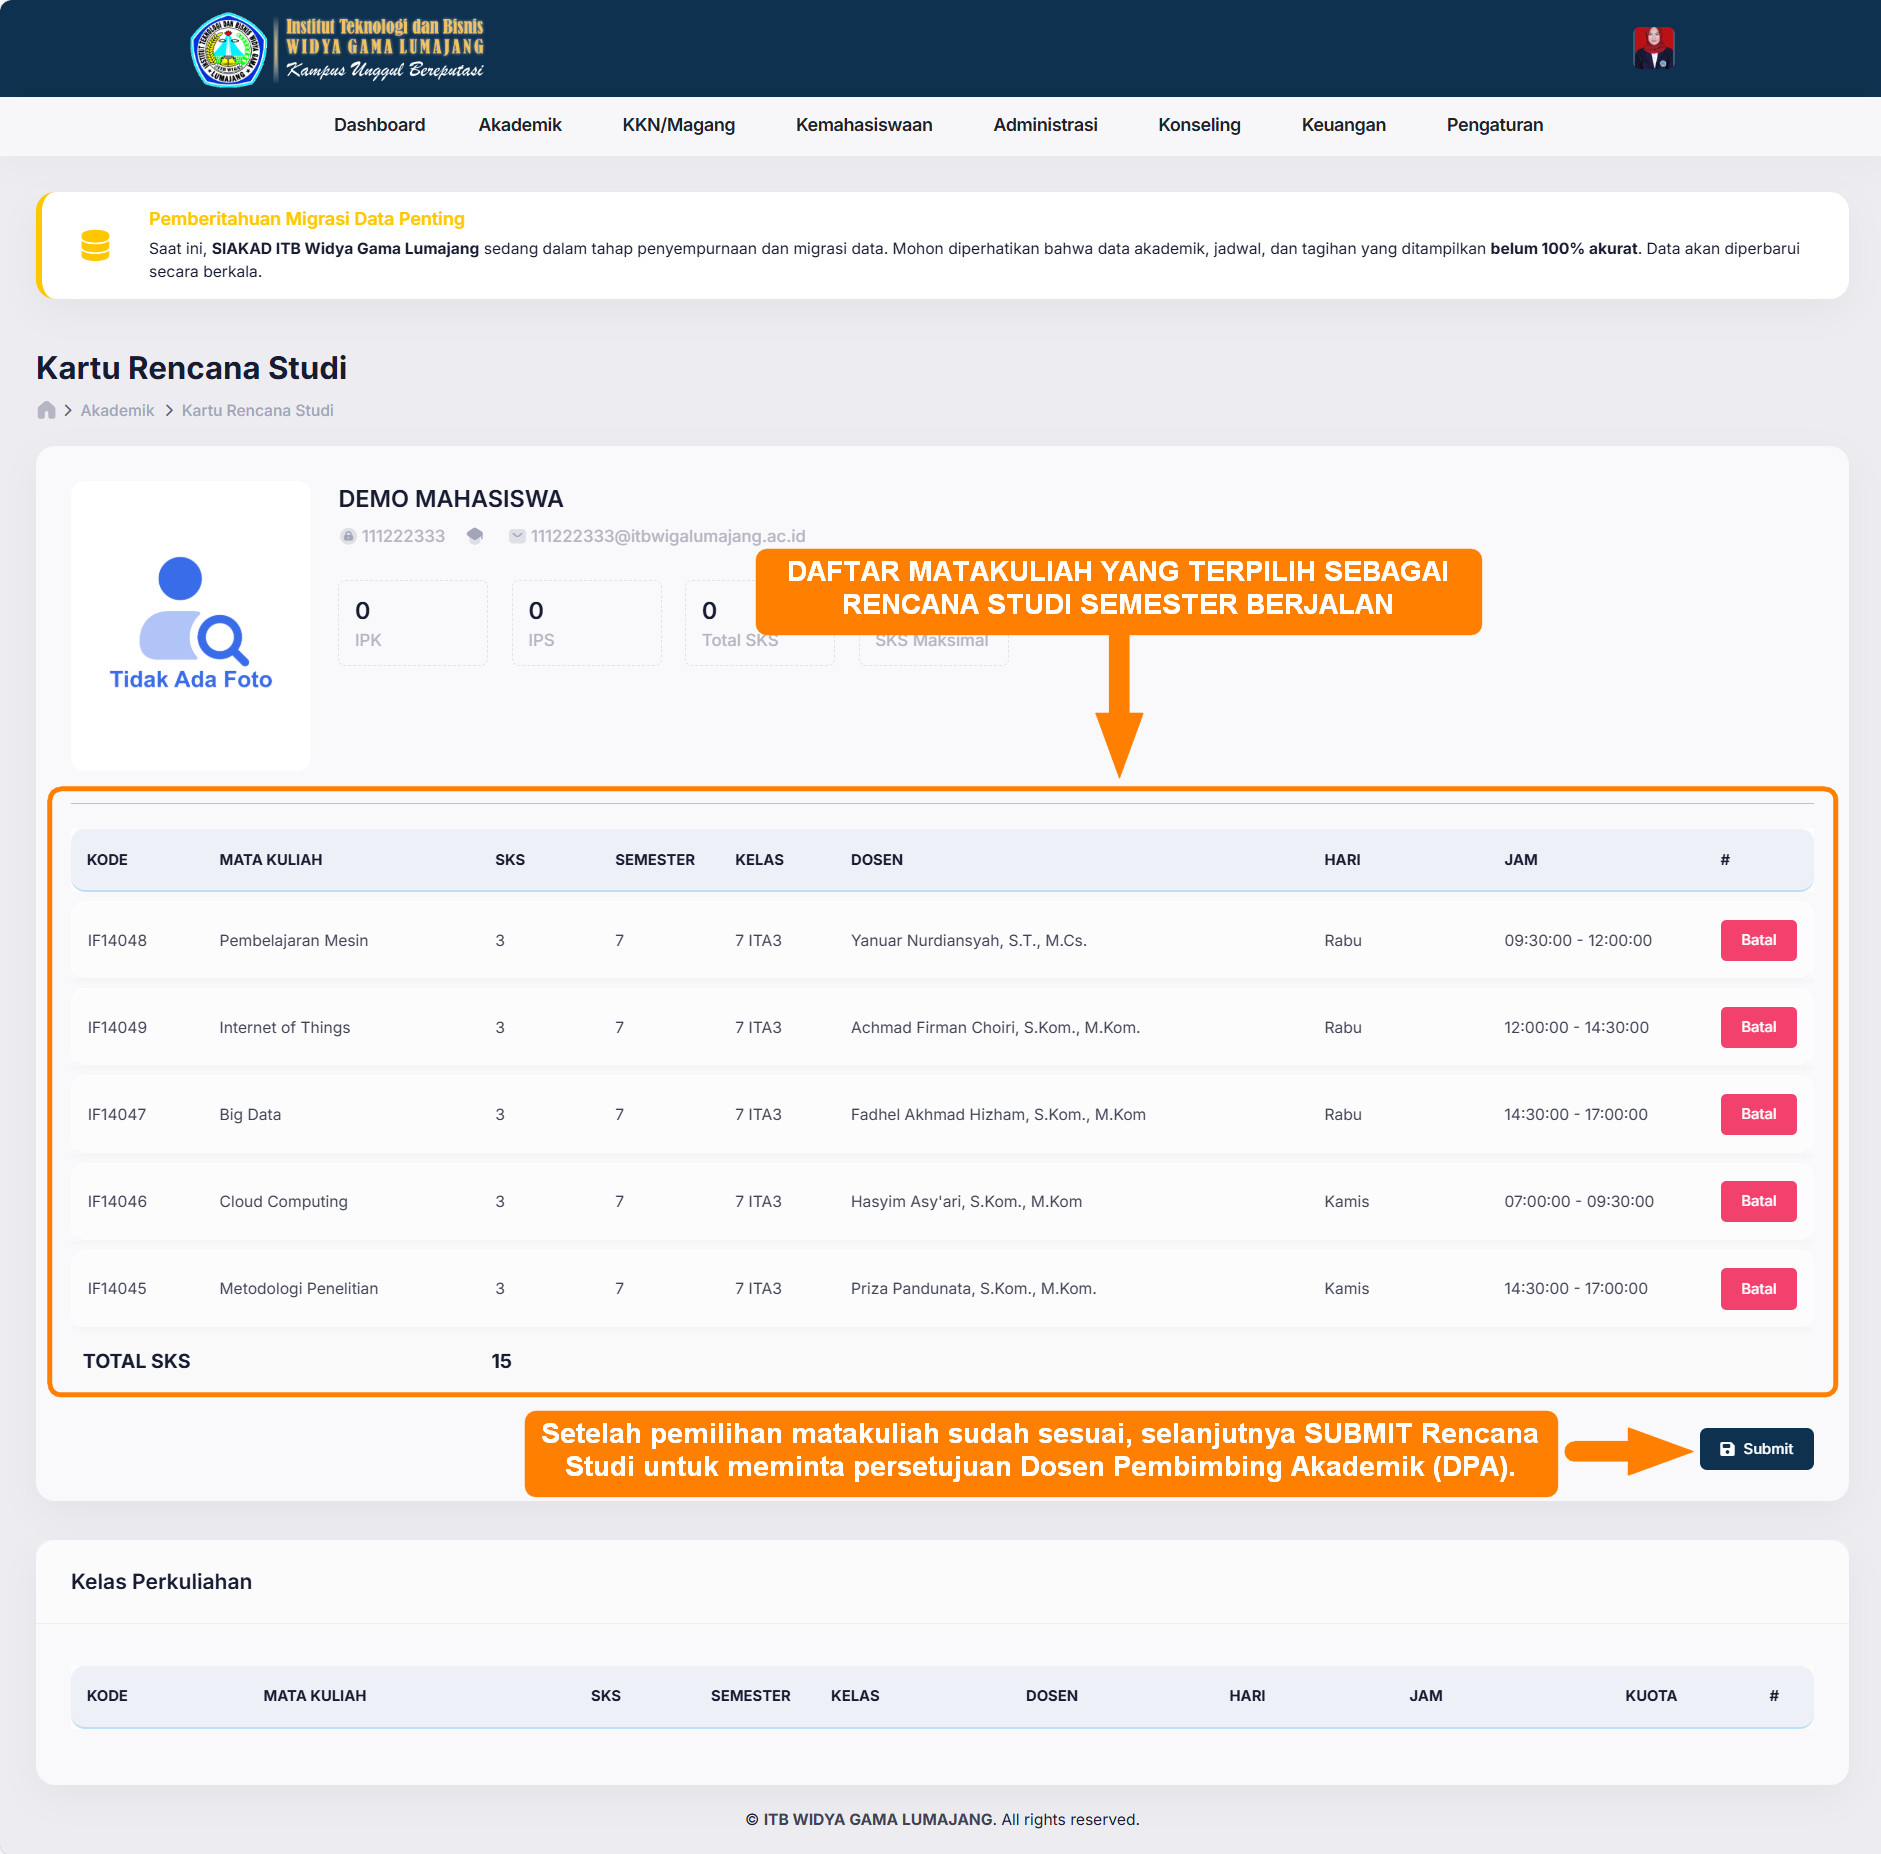The width and height of the screenshot is (1881, 1854).
Task: Cancel the Internet of Things course
Action: pyautogui.click(x=1757, y=1027)
